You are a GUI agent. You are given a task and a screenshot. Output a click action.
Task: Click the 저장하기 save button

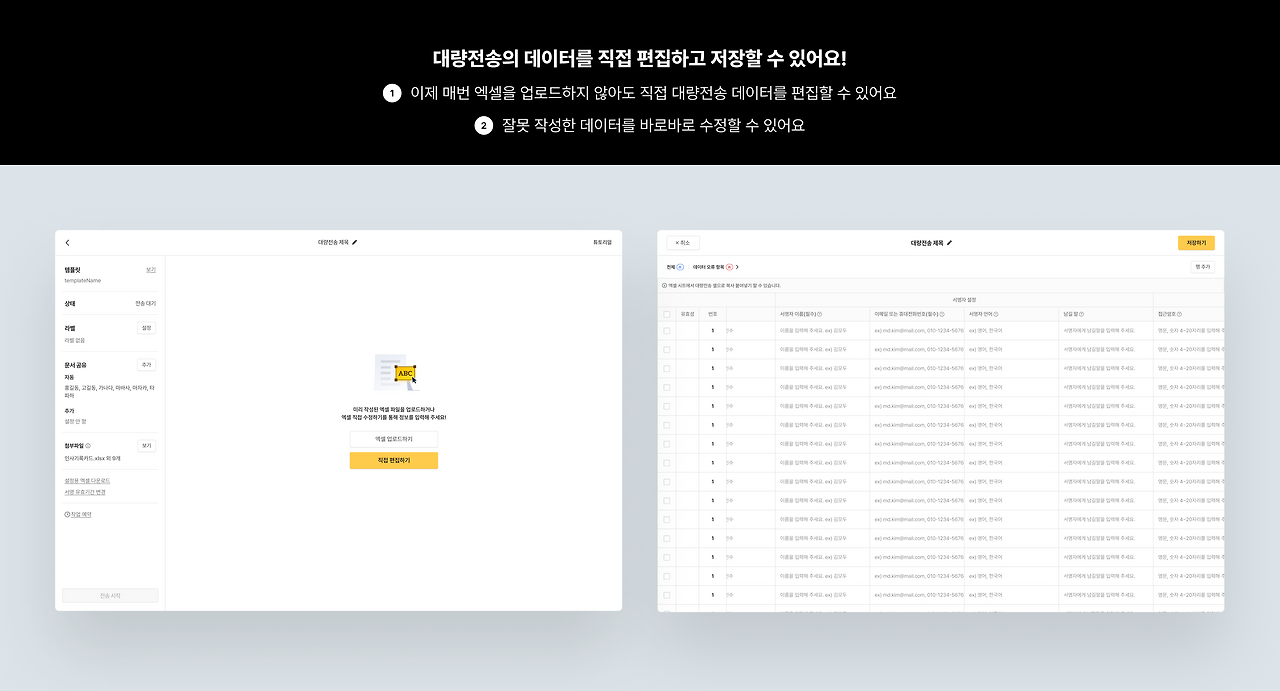(1198, 241)
